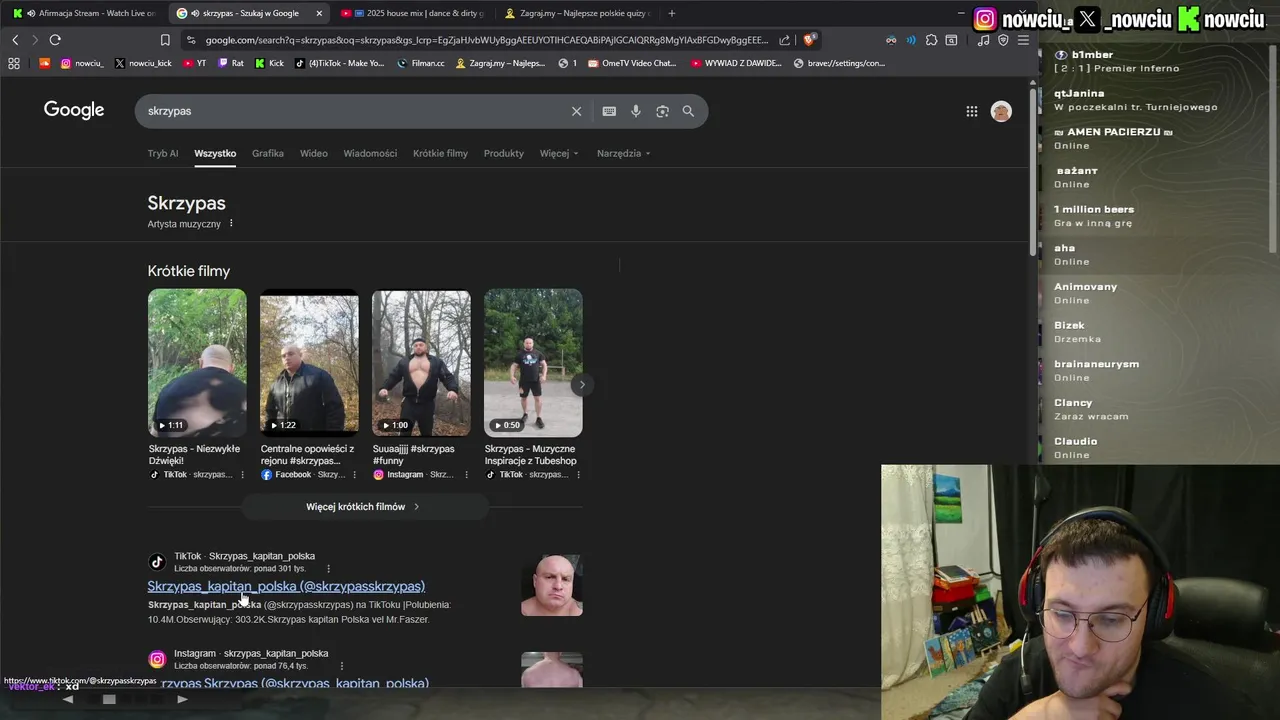Screen dimensions: 1280x720
Task: Select the Krótkie filmy search tab
Action: tap(440, 153)
